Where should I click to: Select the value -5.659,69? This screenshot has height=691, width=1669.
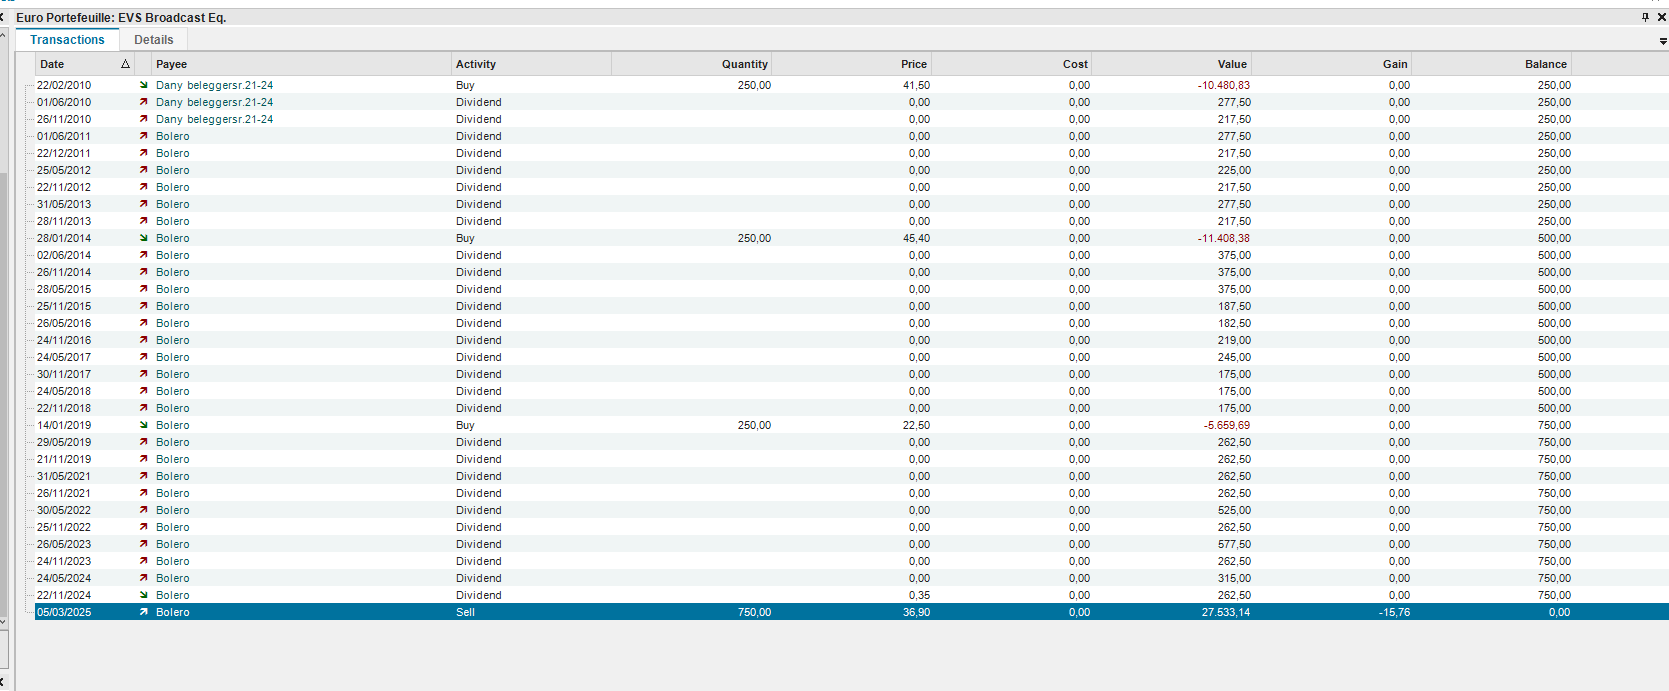click(x=1227, y=425)
